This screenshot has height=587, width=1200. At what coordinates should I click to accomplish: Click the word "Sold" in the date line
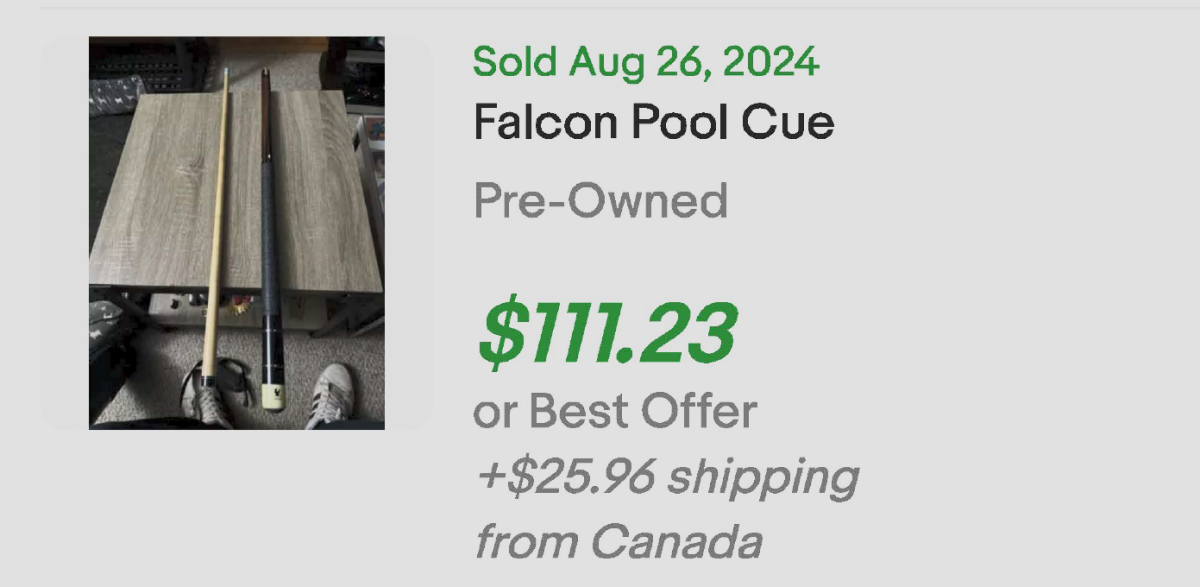515,62
